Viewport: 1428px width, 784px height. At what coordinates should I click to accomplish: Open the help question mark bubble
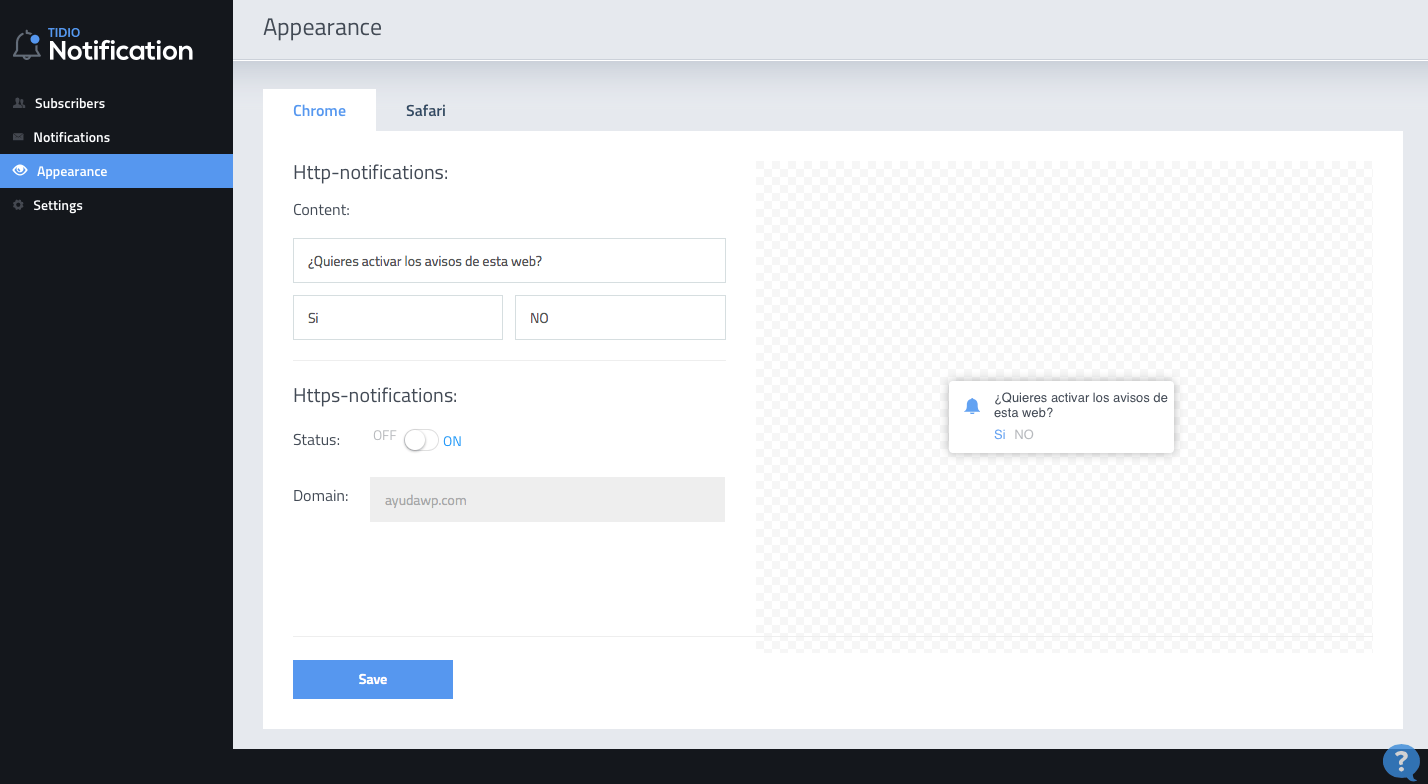1402,762
